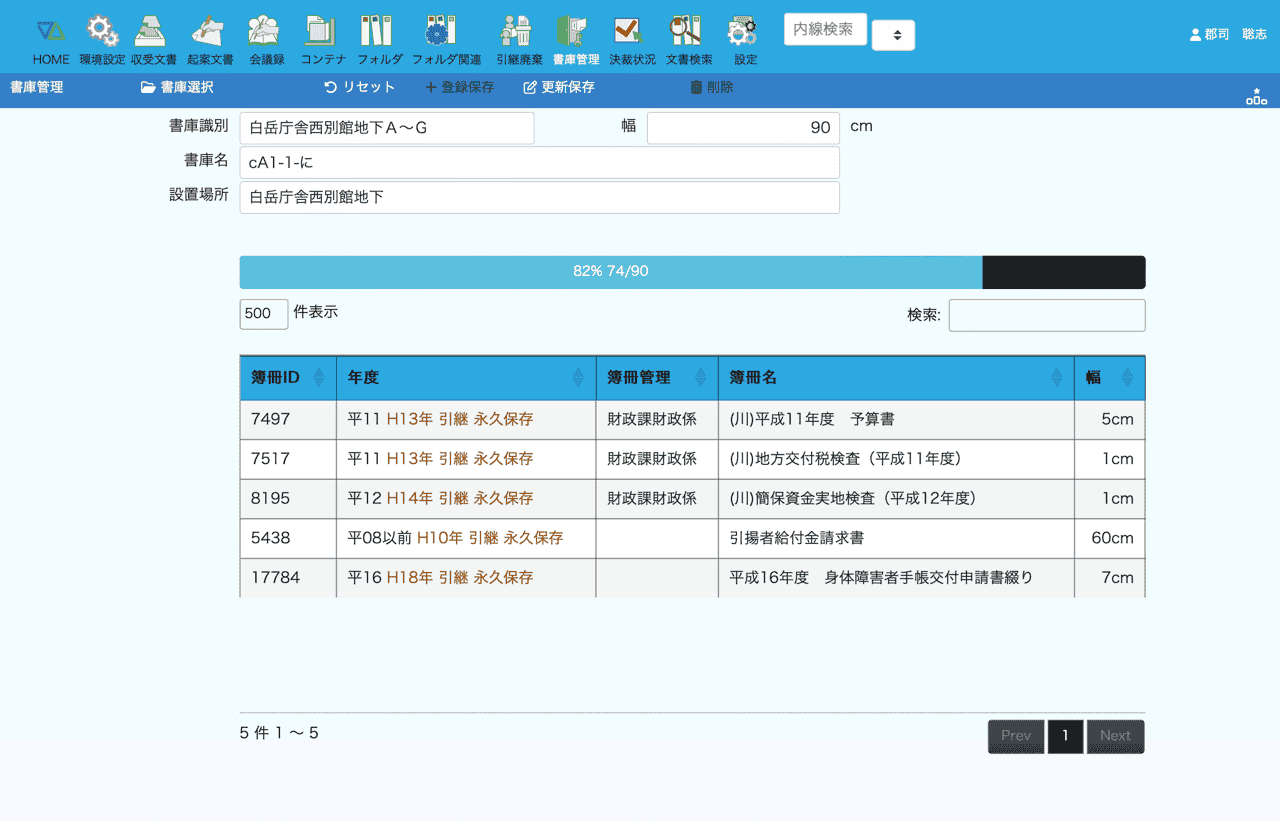Sort table by 簿冊ID column
The width and height of the screenshot is (1280, 821).
tap(288, 378)
